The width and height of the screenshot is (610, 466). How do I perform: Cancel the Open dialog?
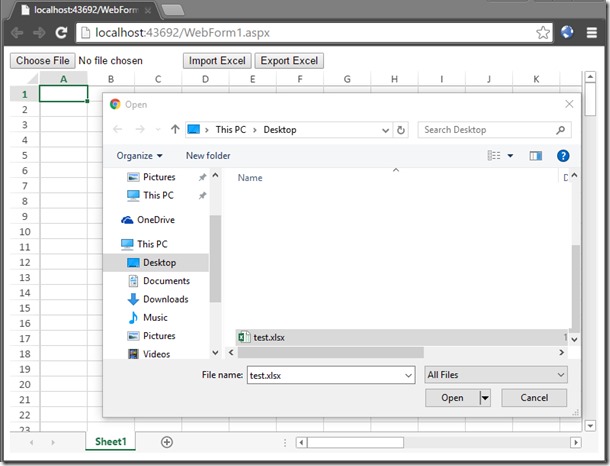[x=534, y=398]
